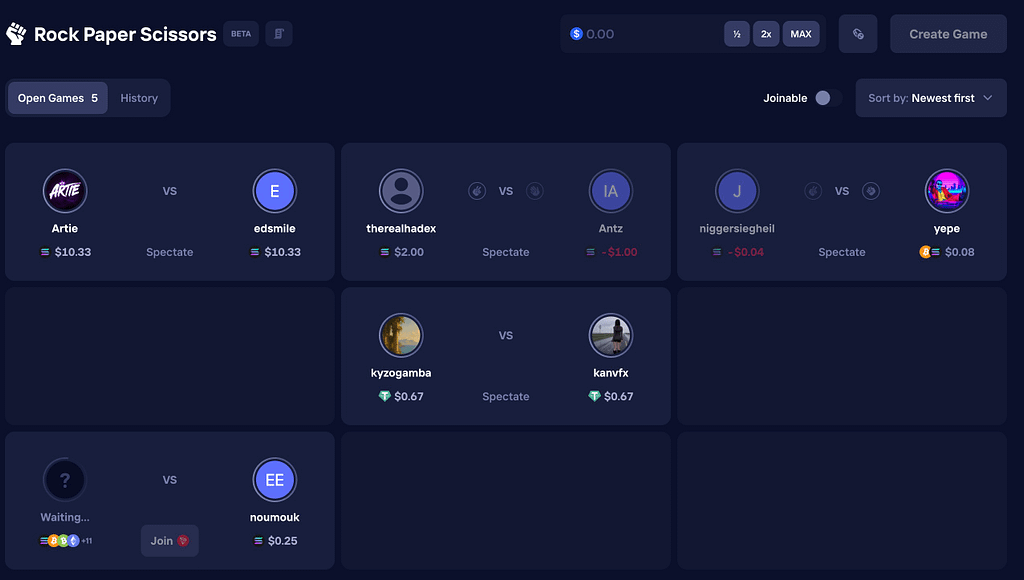
Task: Click the kanvfx username
Action: tap(611, 373)
